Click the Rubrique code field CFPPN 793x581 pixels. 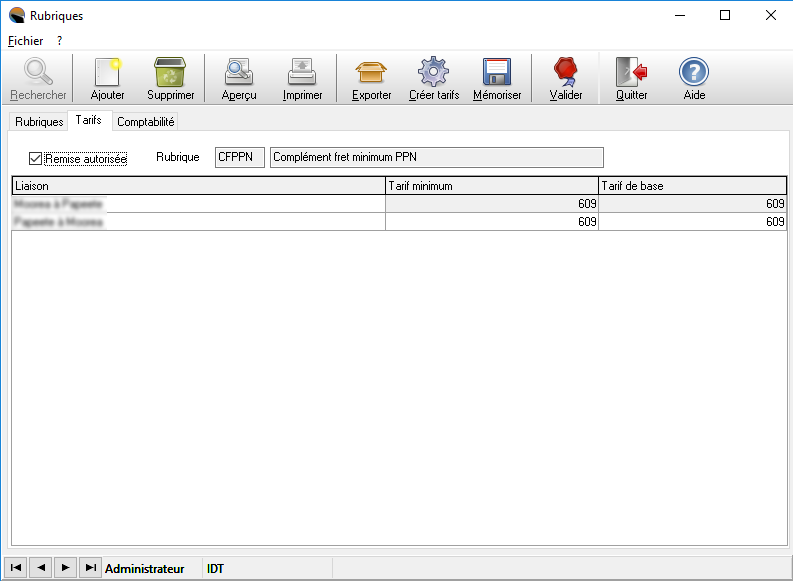[x=240, y=157]
